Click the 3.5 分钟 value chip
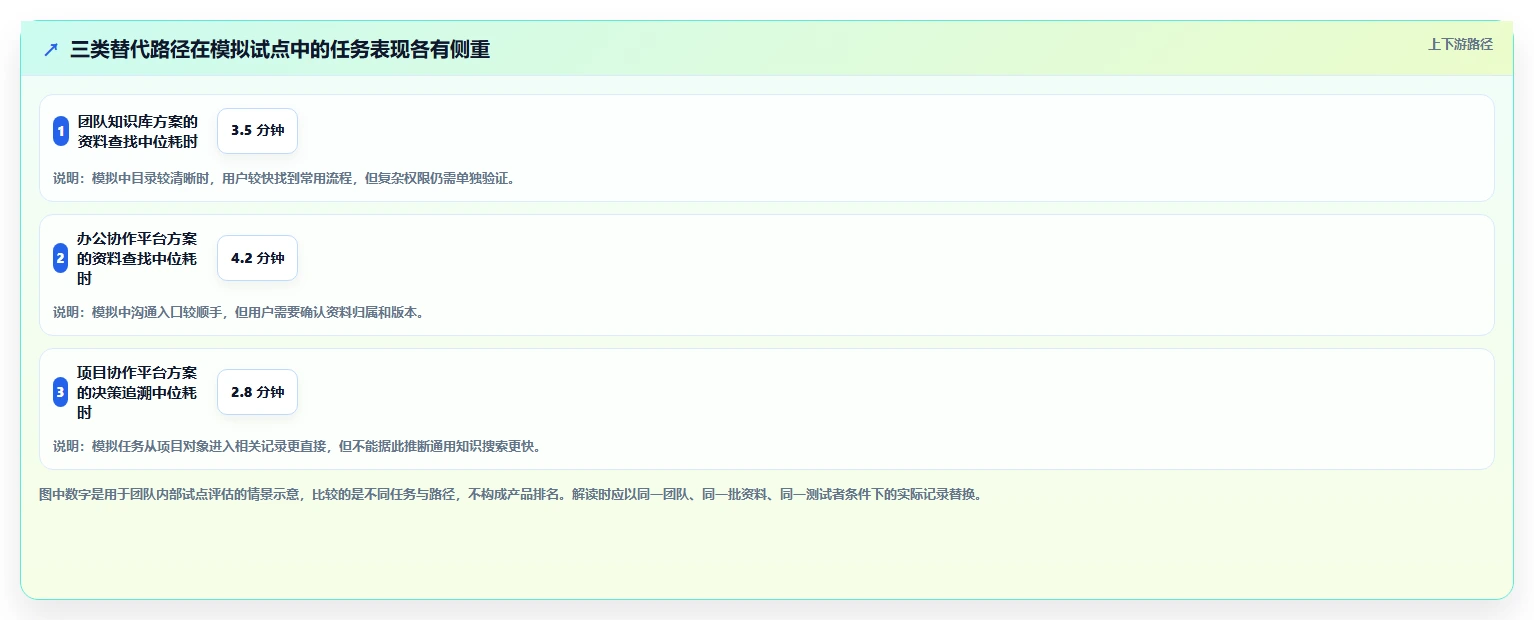 tap(257, 131)
